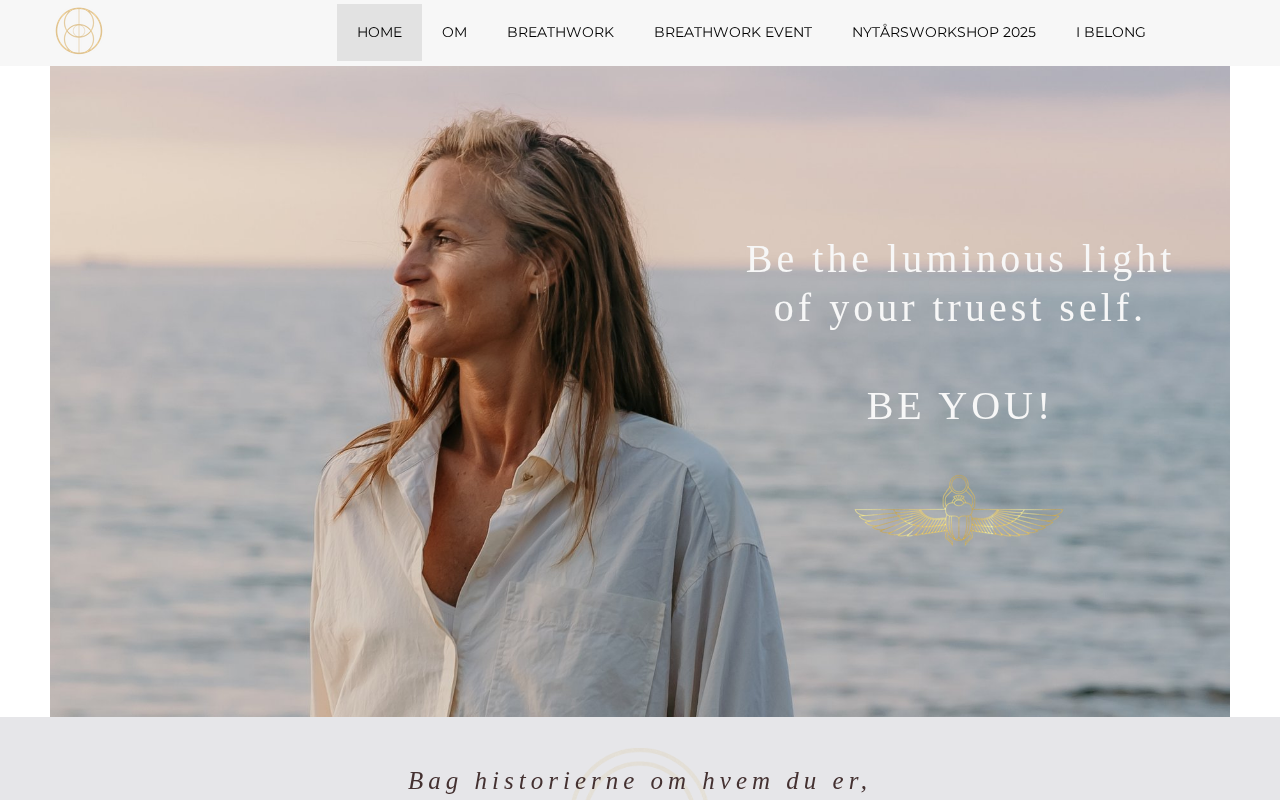The height and width of the screenshot is (800, 1280).
Task: Visit the I BELONG page
Action: click(x=1111, y=32)
